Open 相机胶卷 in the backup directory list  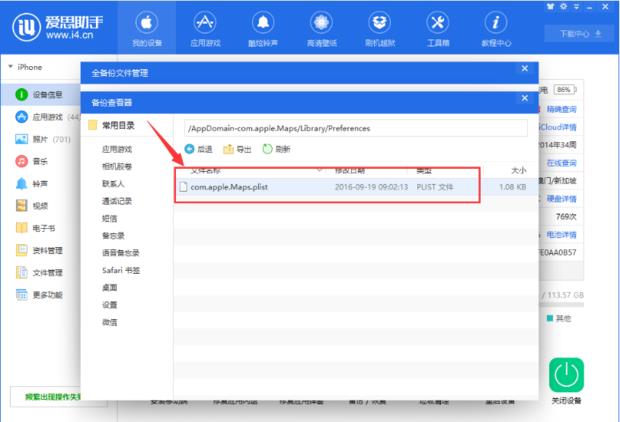[117, 167]
